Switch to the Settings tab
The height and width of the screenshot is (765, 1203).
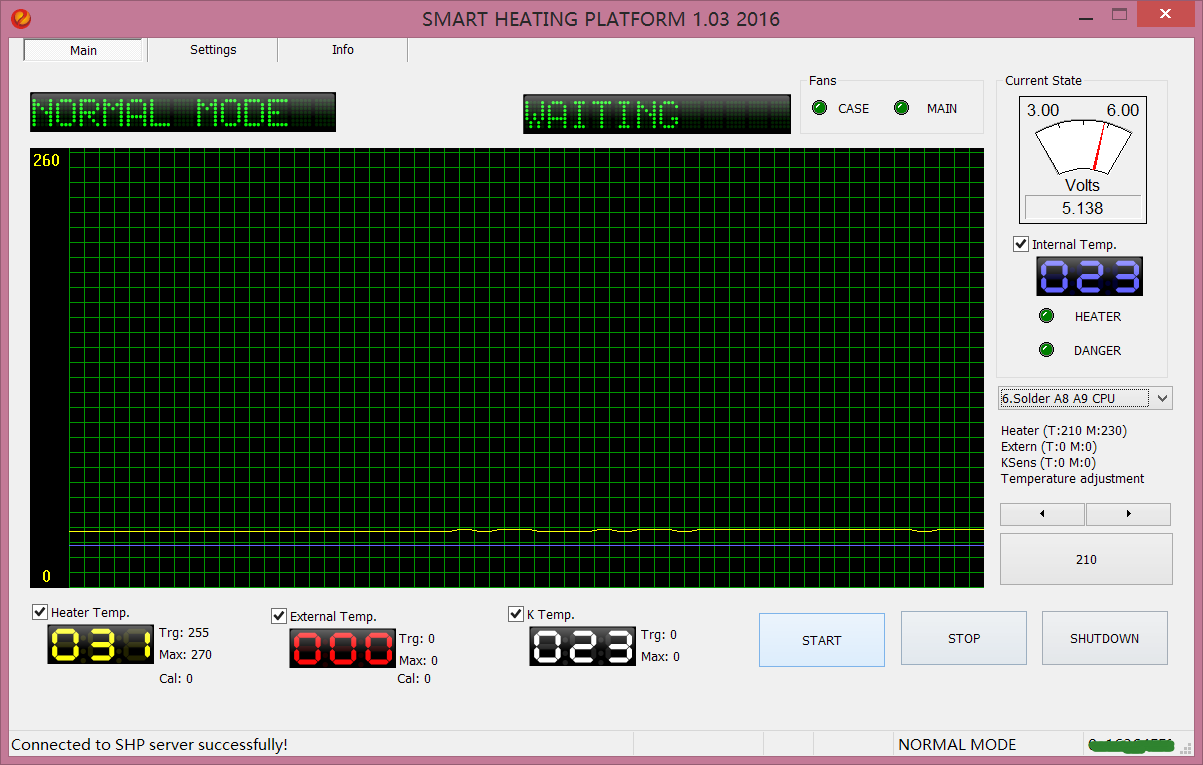213,50
